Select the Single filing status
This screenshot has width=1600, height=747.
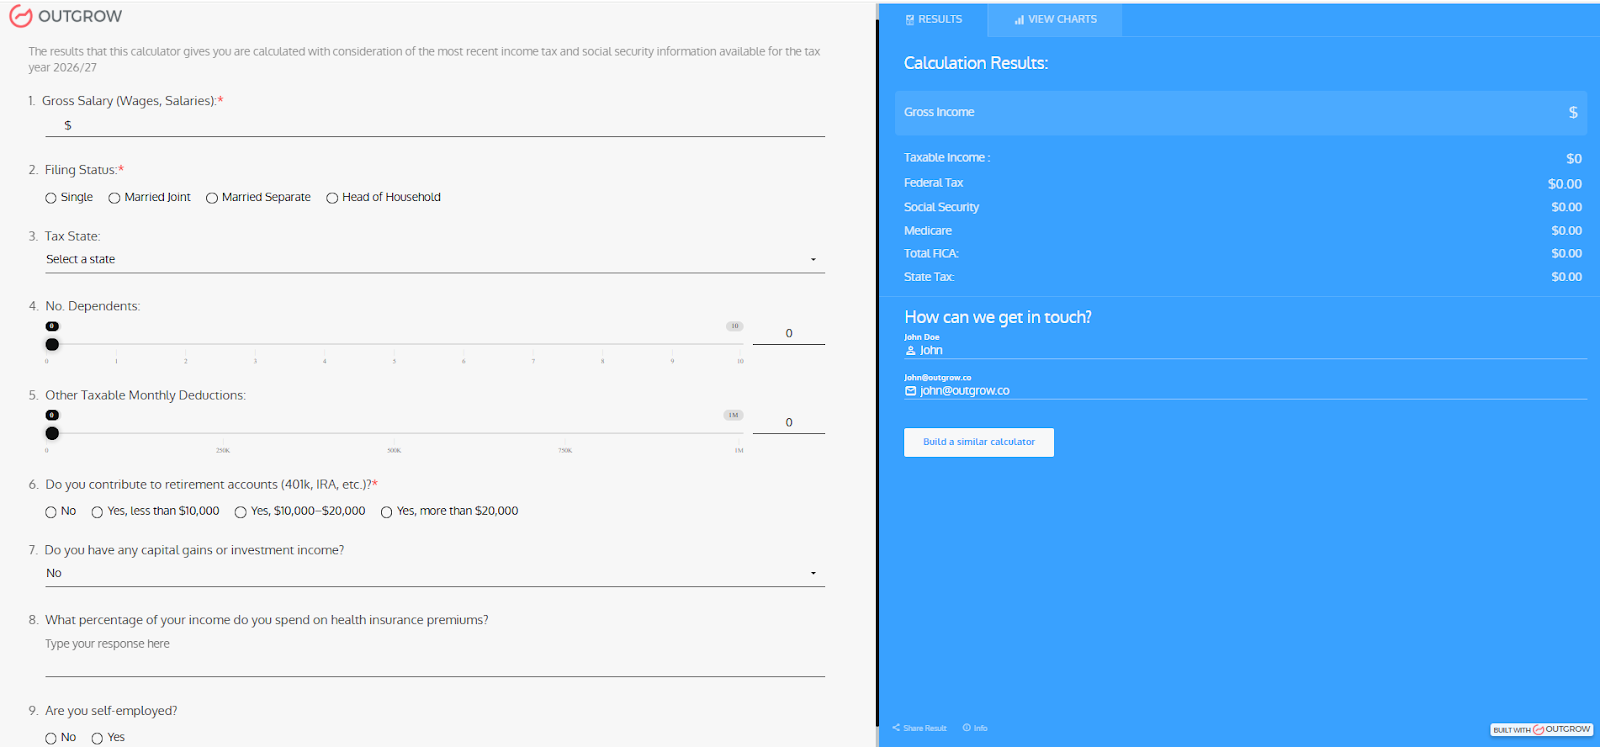point(51,198)
